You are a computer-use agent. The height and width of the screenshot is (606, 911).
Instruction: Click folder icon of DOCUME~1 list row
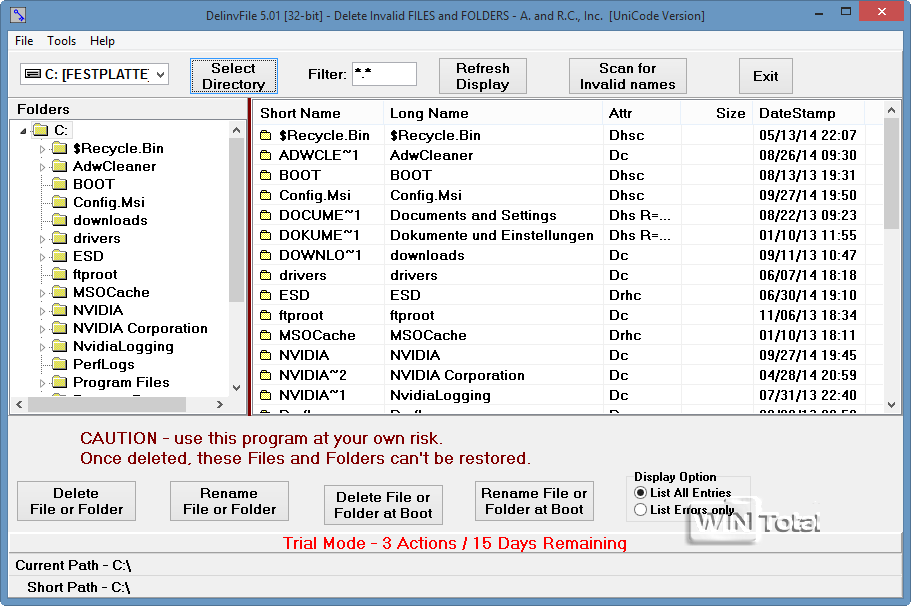tap(266, 216)
